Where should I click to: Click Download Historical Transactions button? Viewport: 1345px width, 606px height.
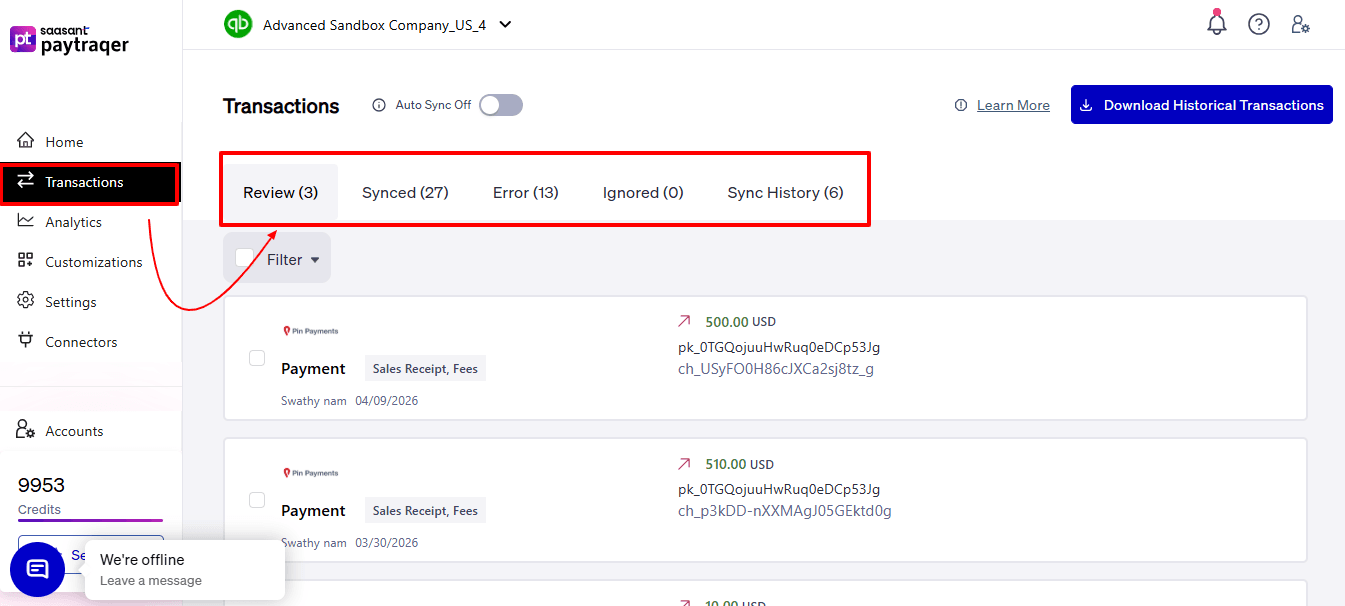(x=1201, y=104)
